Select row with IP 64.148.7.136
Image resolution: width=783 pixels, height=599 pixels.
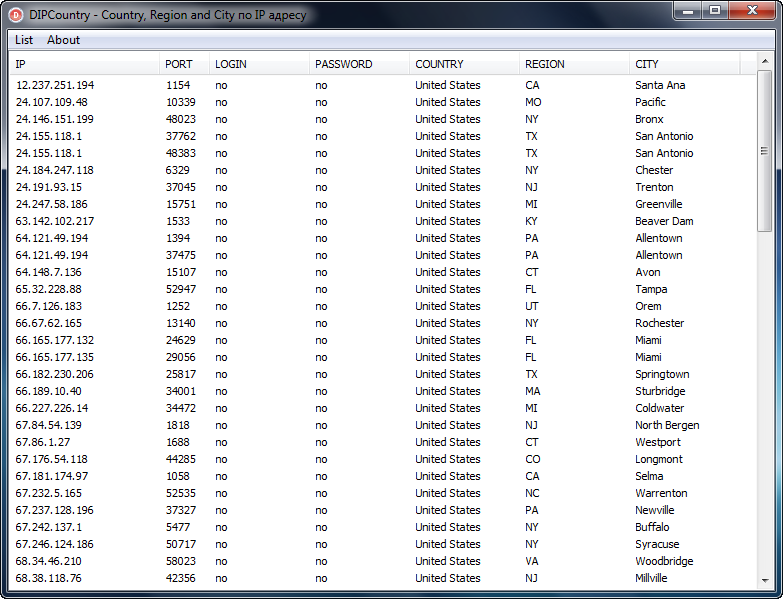[x=383, y=272]
